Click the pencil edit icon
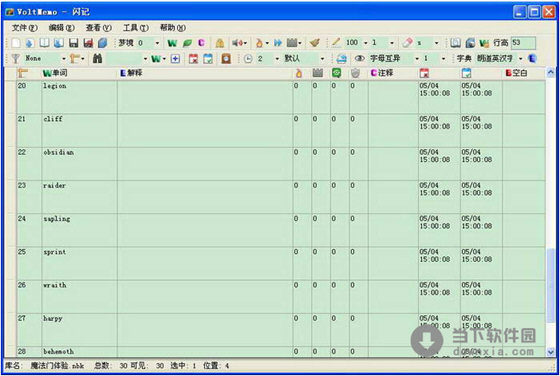Image resolution: width=560 pixels, height=376 pixels. tap(335, 43)
